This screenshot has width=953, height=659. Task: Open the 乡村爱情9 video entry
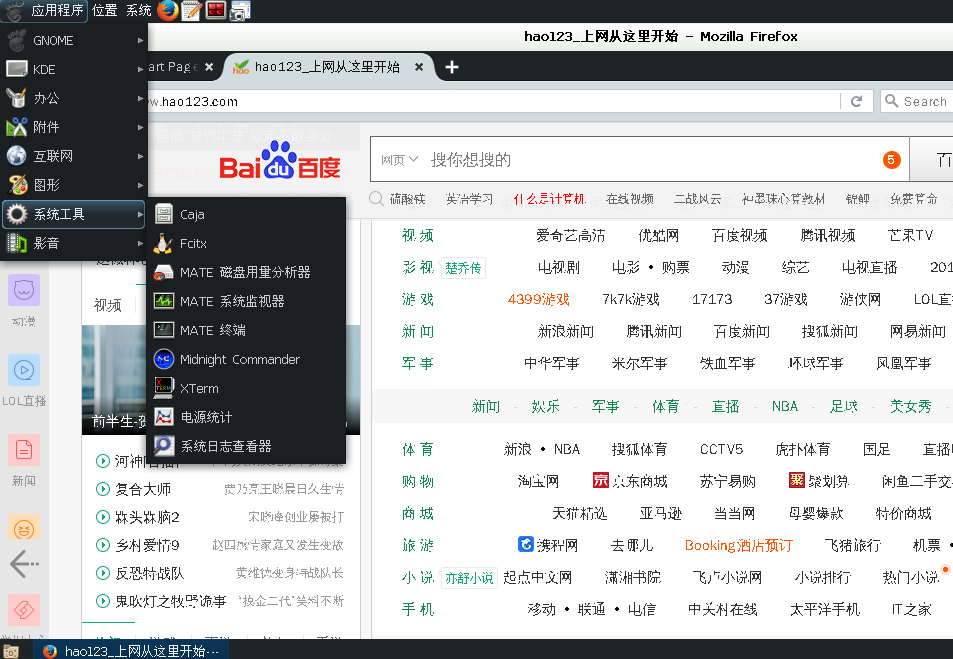tap(147, 545)
